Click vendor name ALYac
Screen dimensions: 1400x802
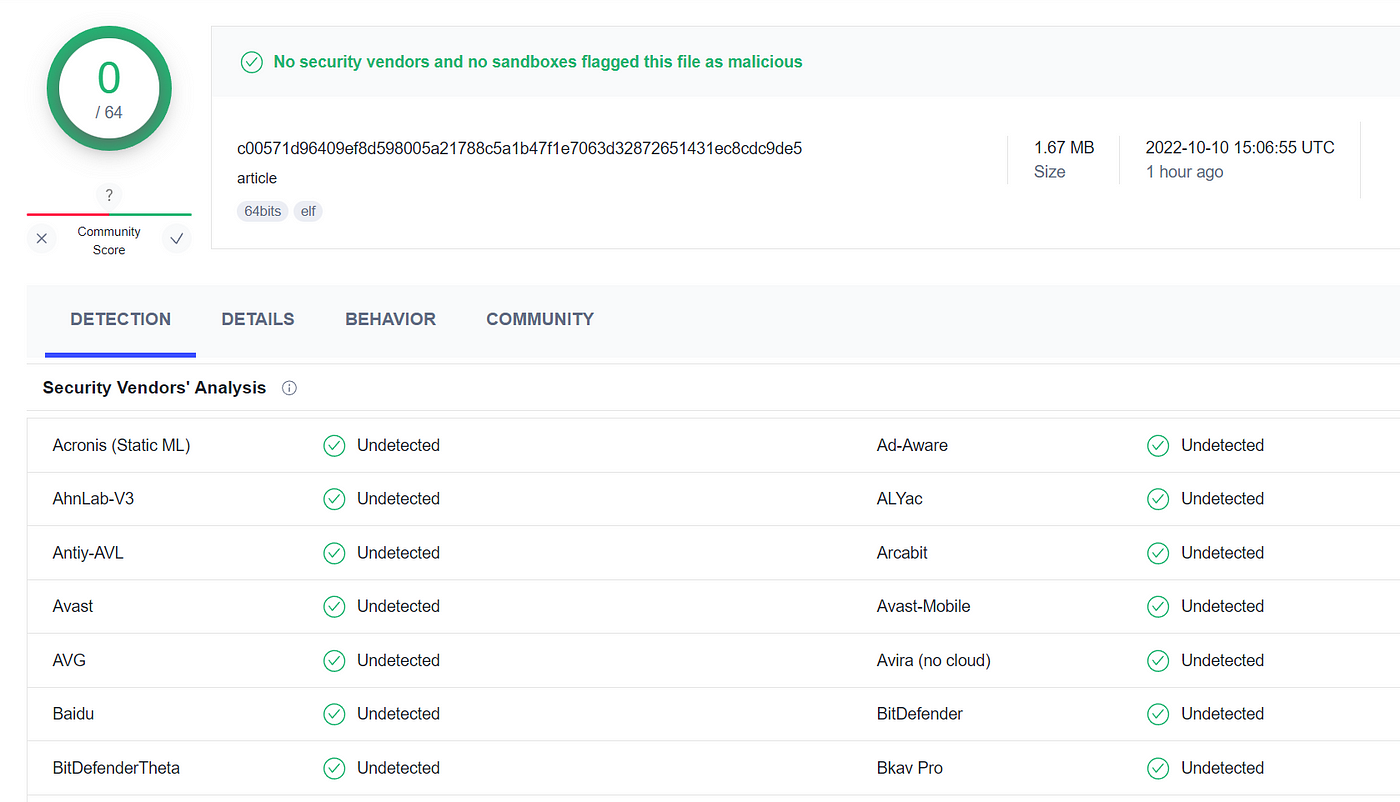[900, 499]
